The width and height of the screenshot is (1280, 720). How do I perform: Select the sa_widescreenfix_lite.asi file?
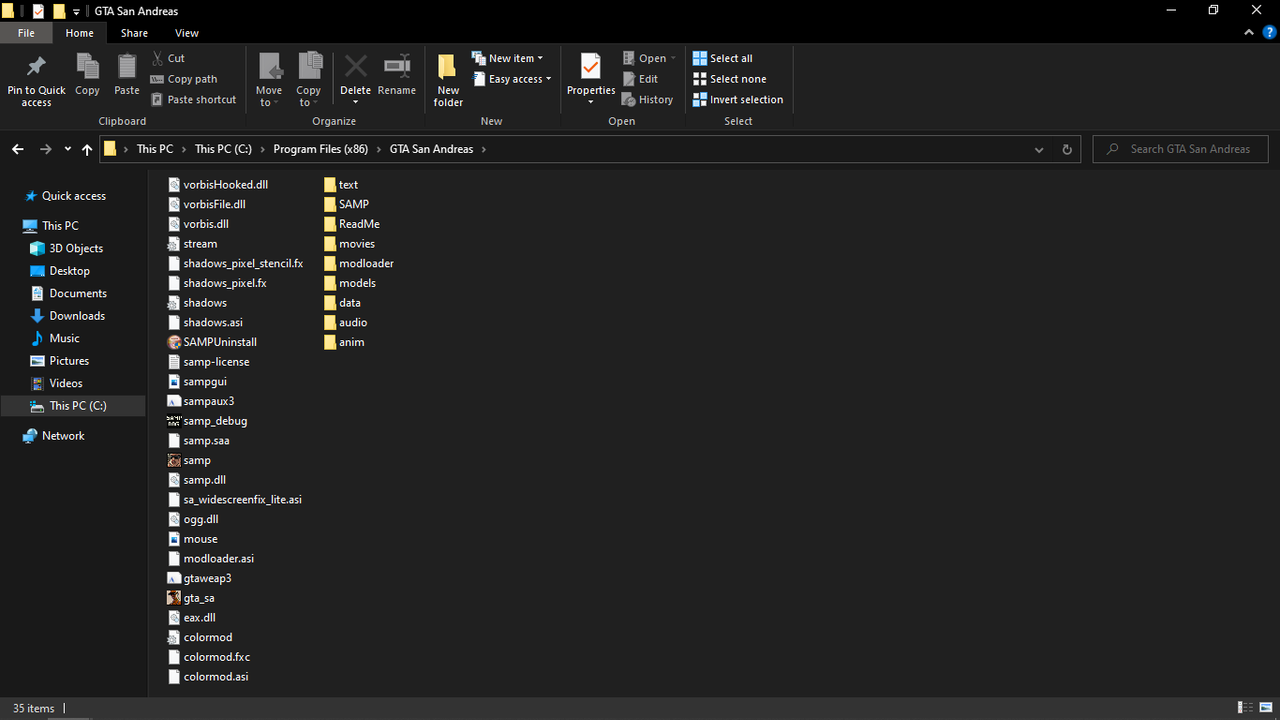(x=235, y=499)
